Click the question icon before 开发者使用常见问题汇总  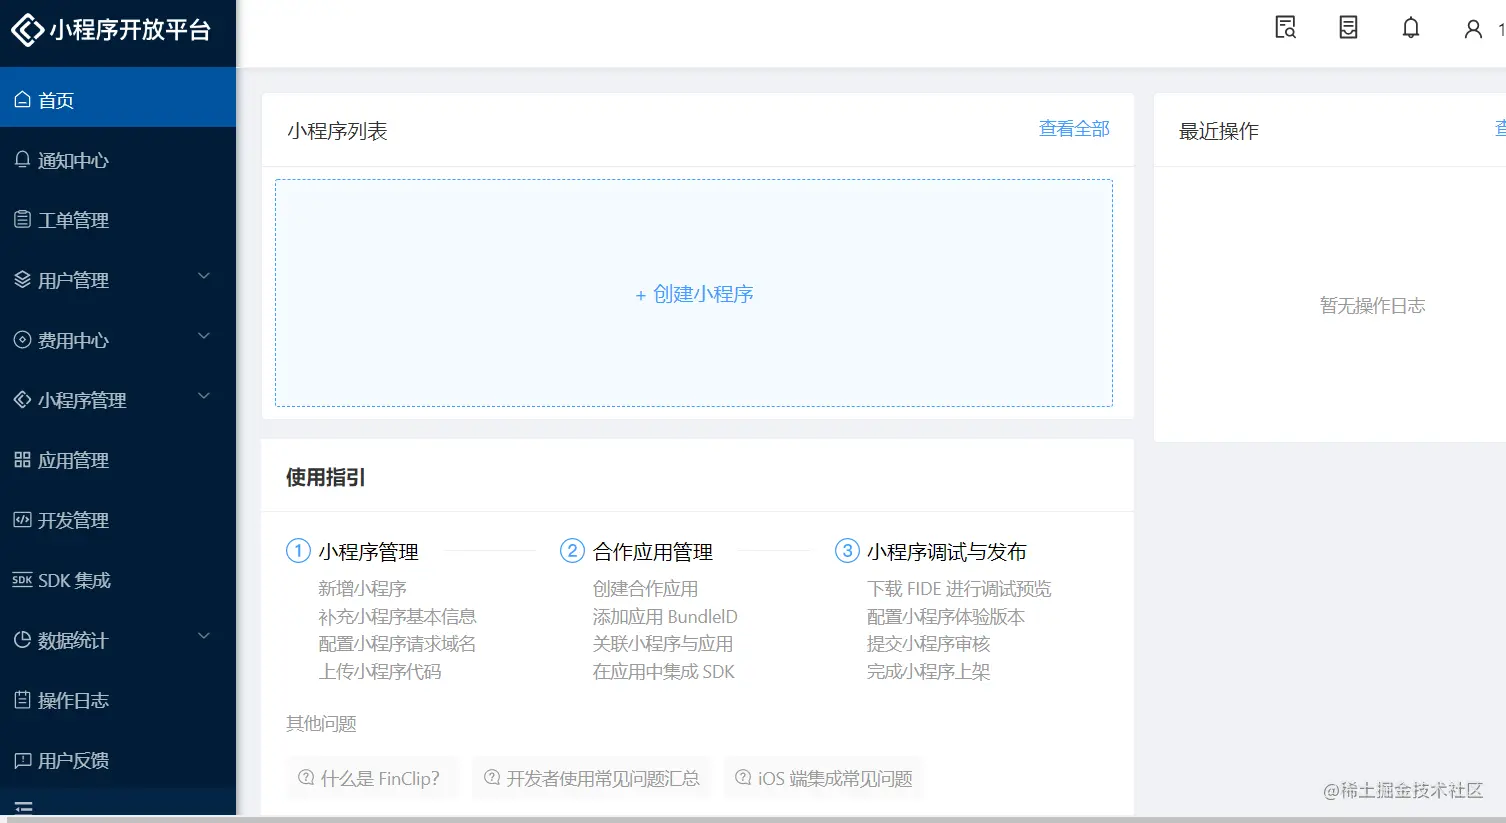pos(492,777)
